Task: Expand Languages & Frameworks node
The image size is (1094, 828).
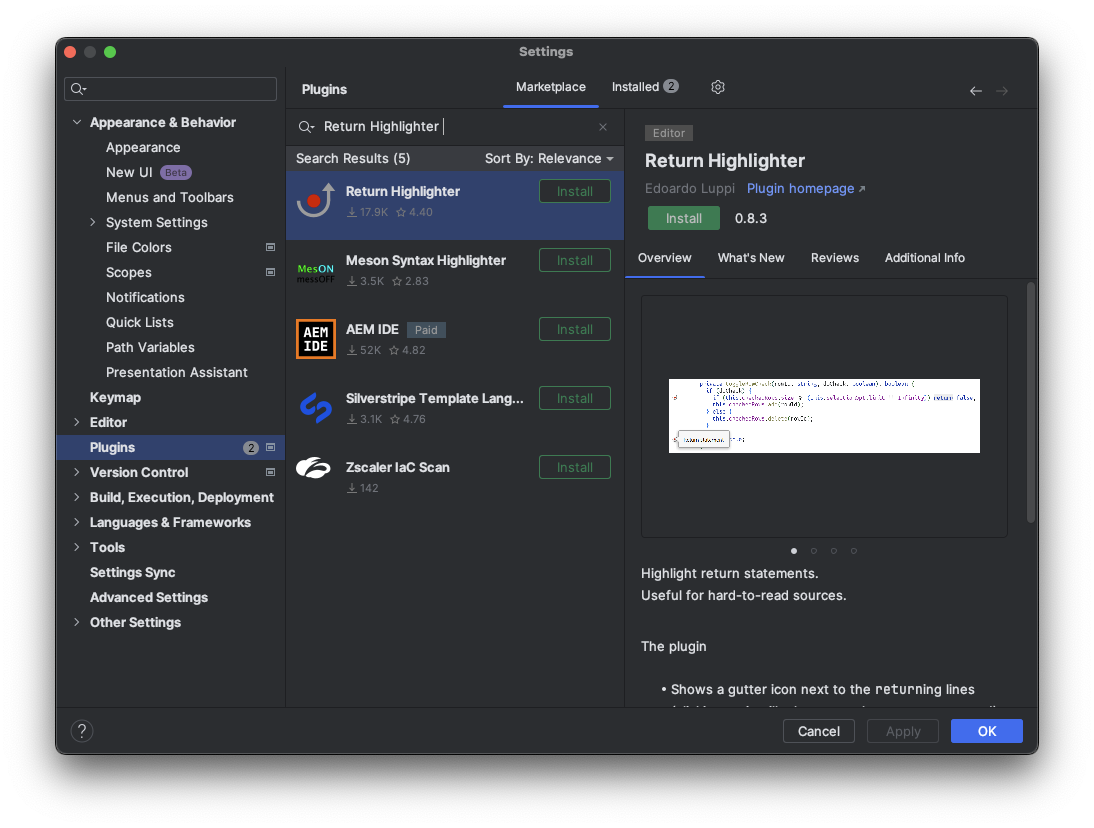Action: (x=77, y=522)
